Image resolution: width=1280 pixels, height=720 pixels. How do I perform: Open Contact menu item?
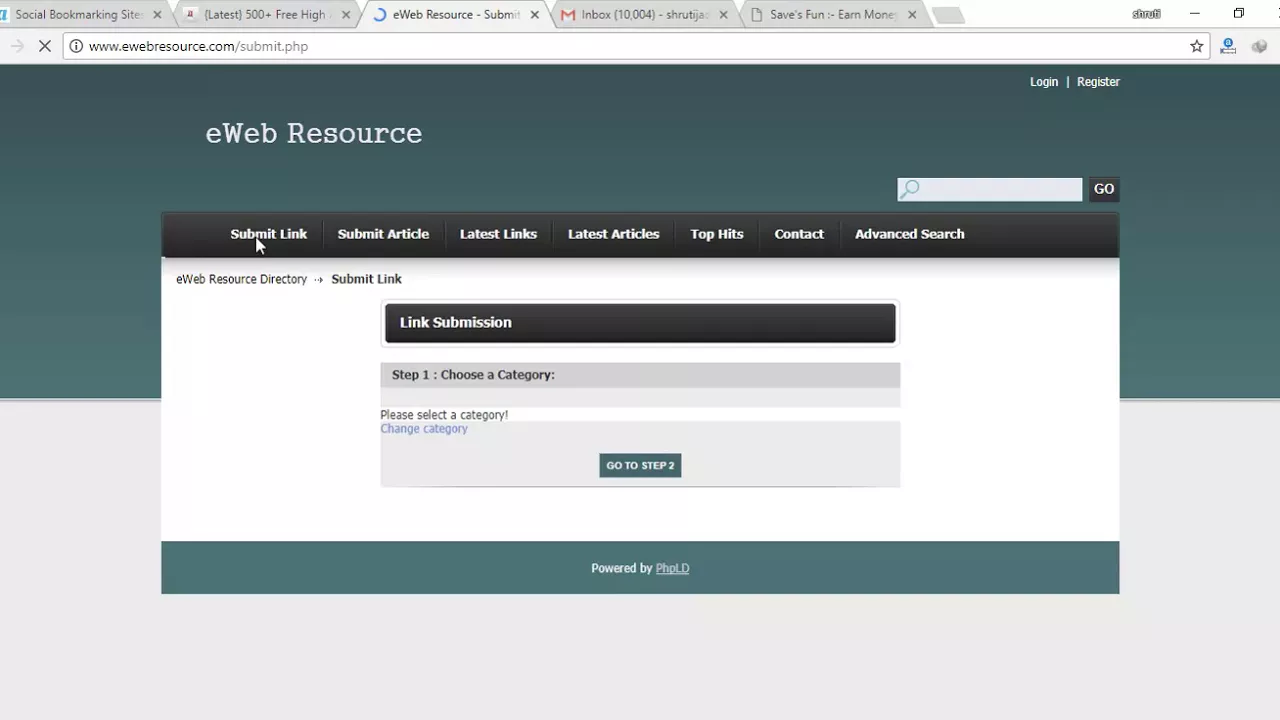799,234
